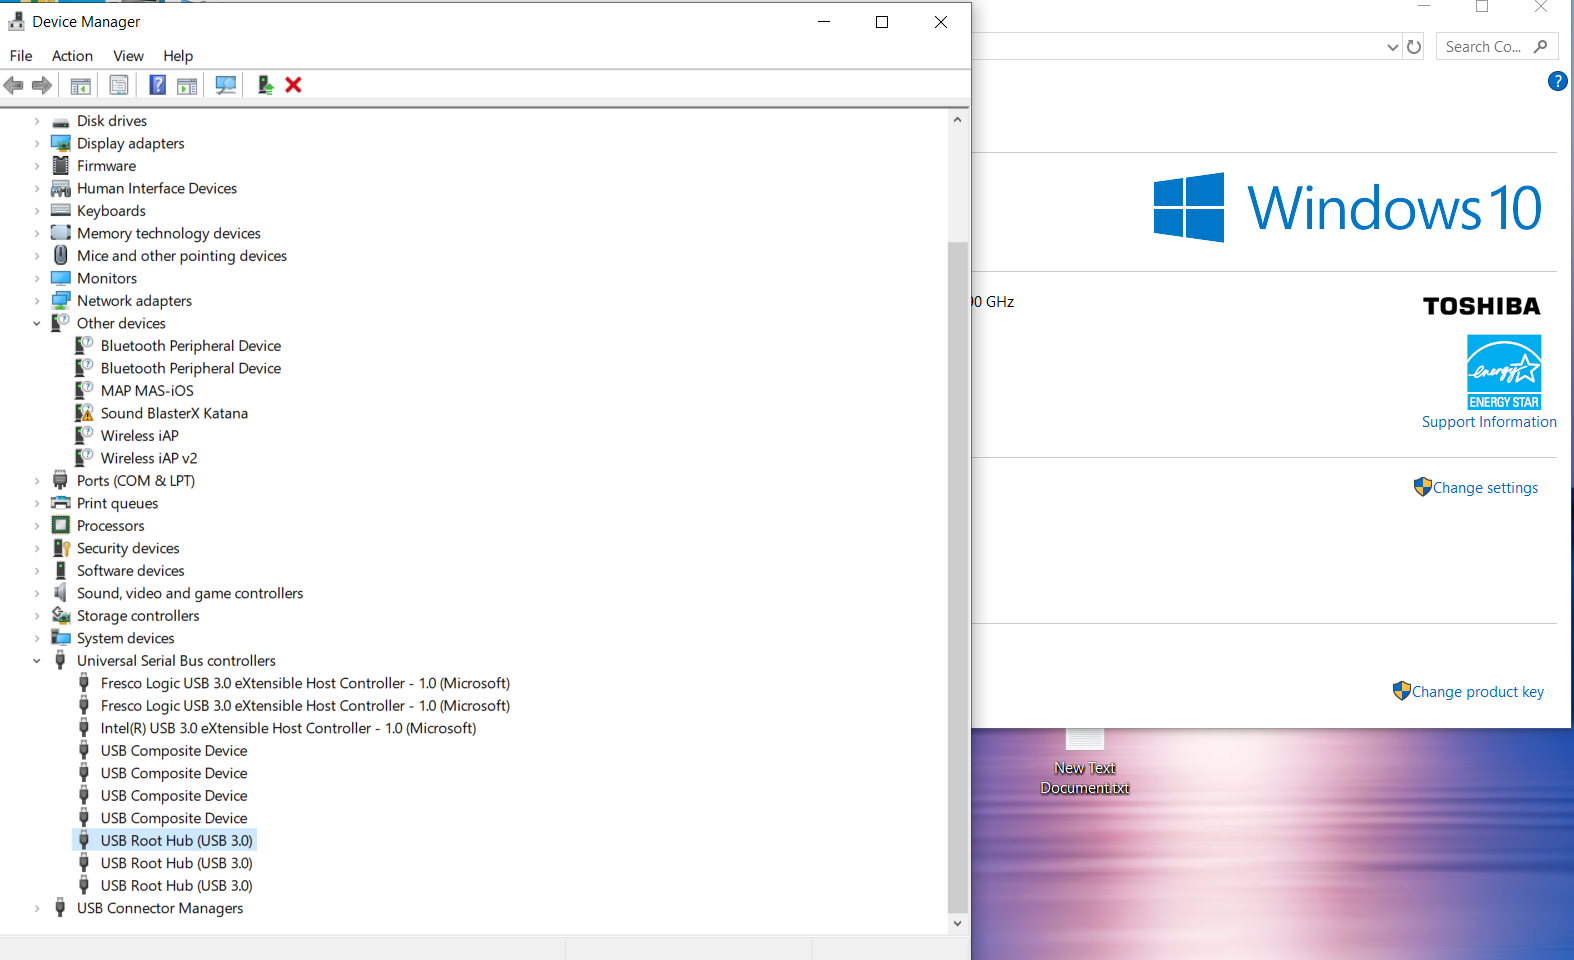
Task: Click the scrollbar up arrow in Device Manager
Action: click(958, 120)
